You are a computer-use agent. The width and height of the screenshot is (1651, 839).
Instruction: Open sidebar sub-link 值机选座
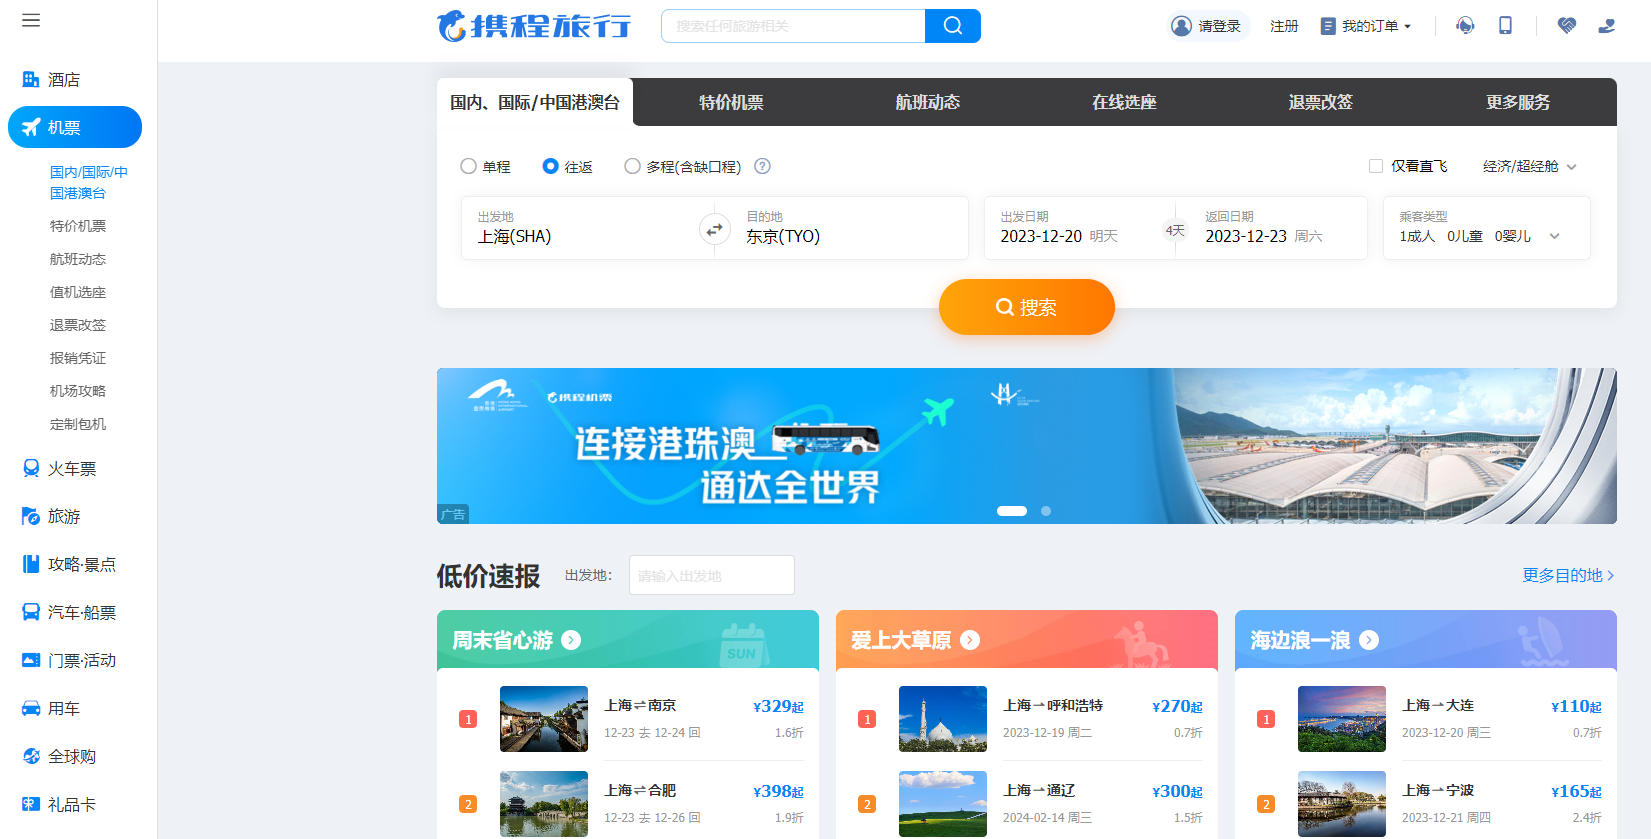(78, 292)
